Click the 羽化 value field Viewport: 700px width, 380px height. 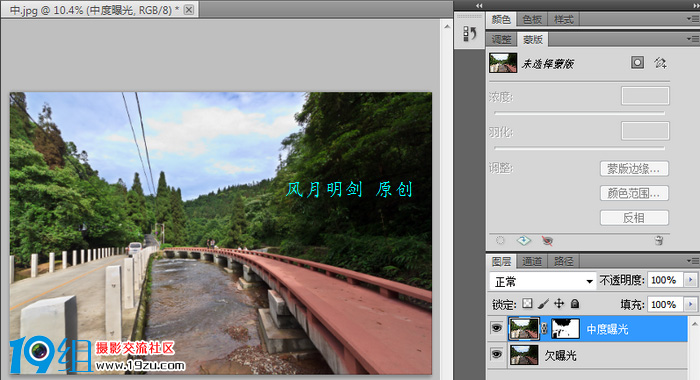645,131
